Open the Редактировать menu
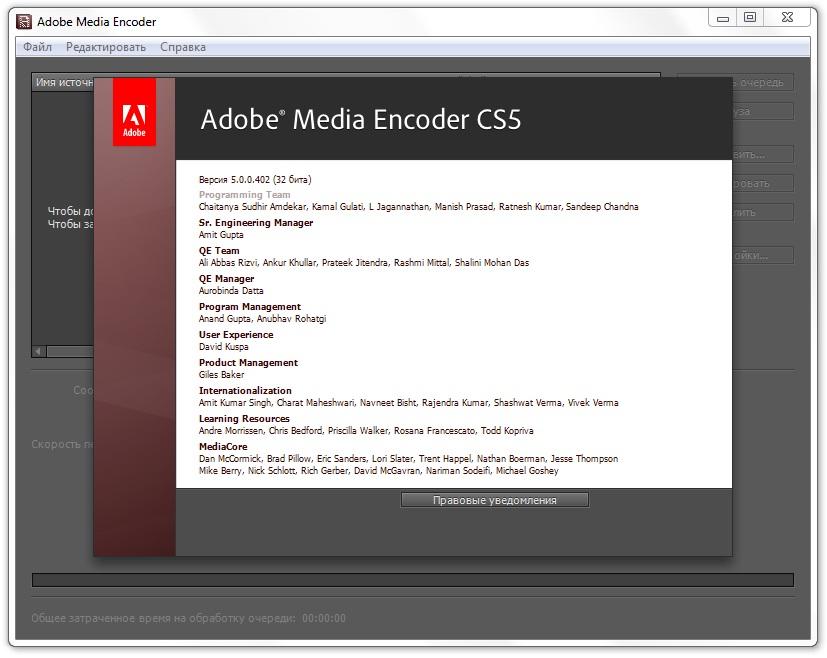The image size is (827, 658). pyautogui.click(x=106, y=47)
